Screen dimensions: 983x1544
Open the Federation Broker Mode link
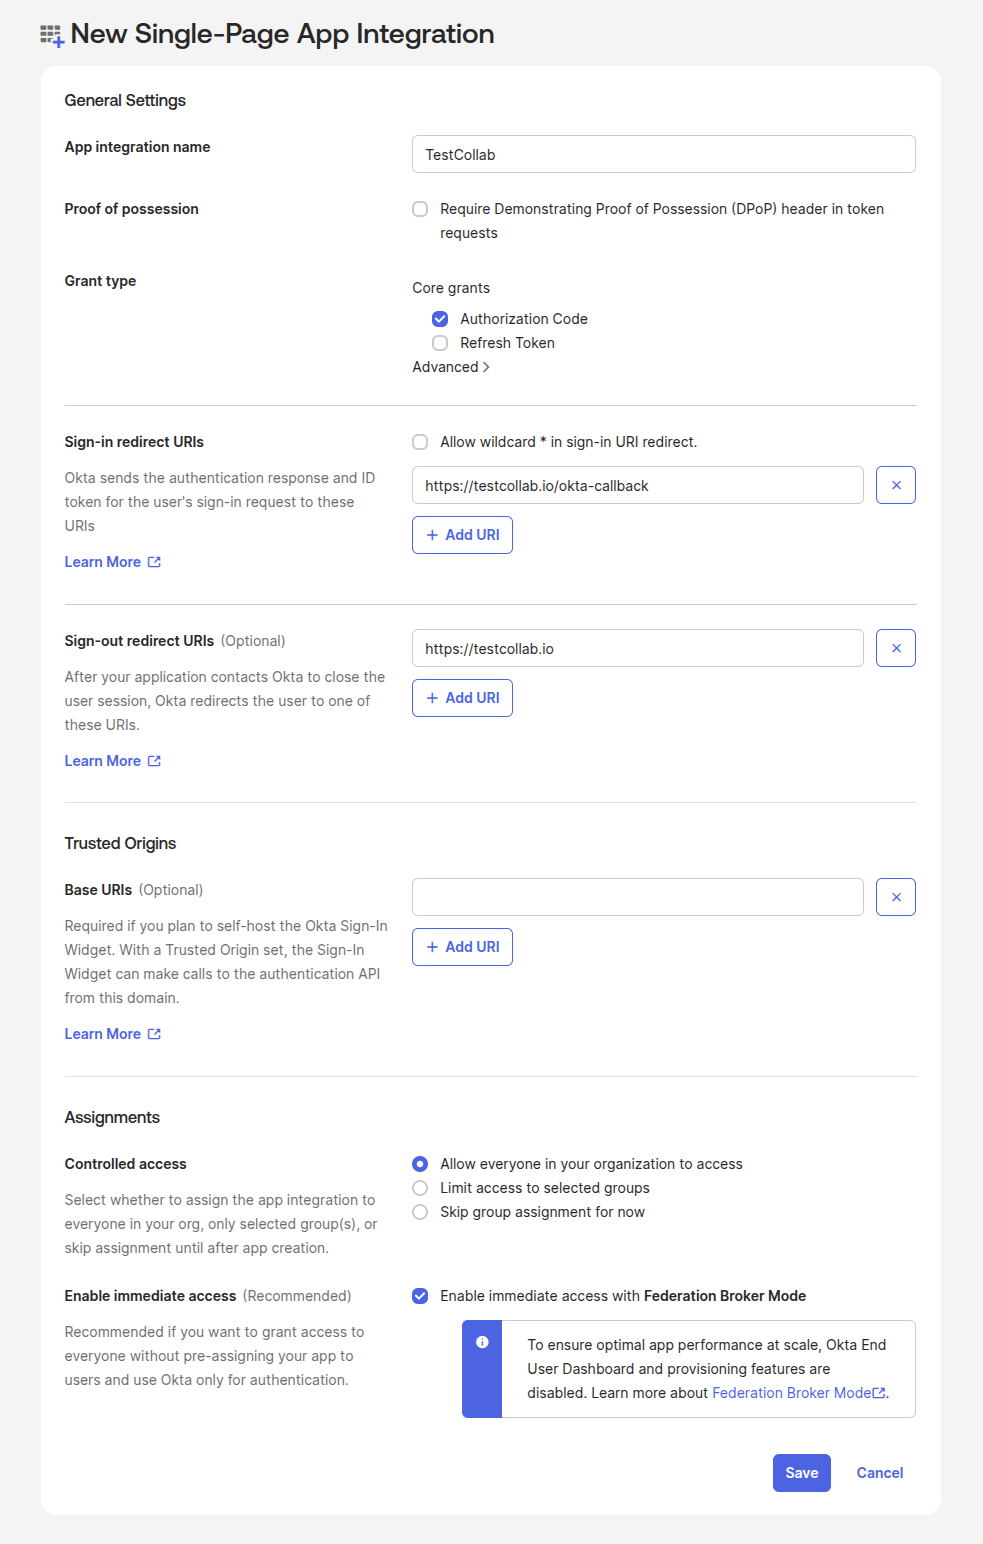(798, 1393)
